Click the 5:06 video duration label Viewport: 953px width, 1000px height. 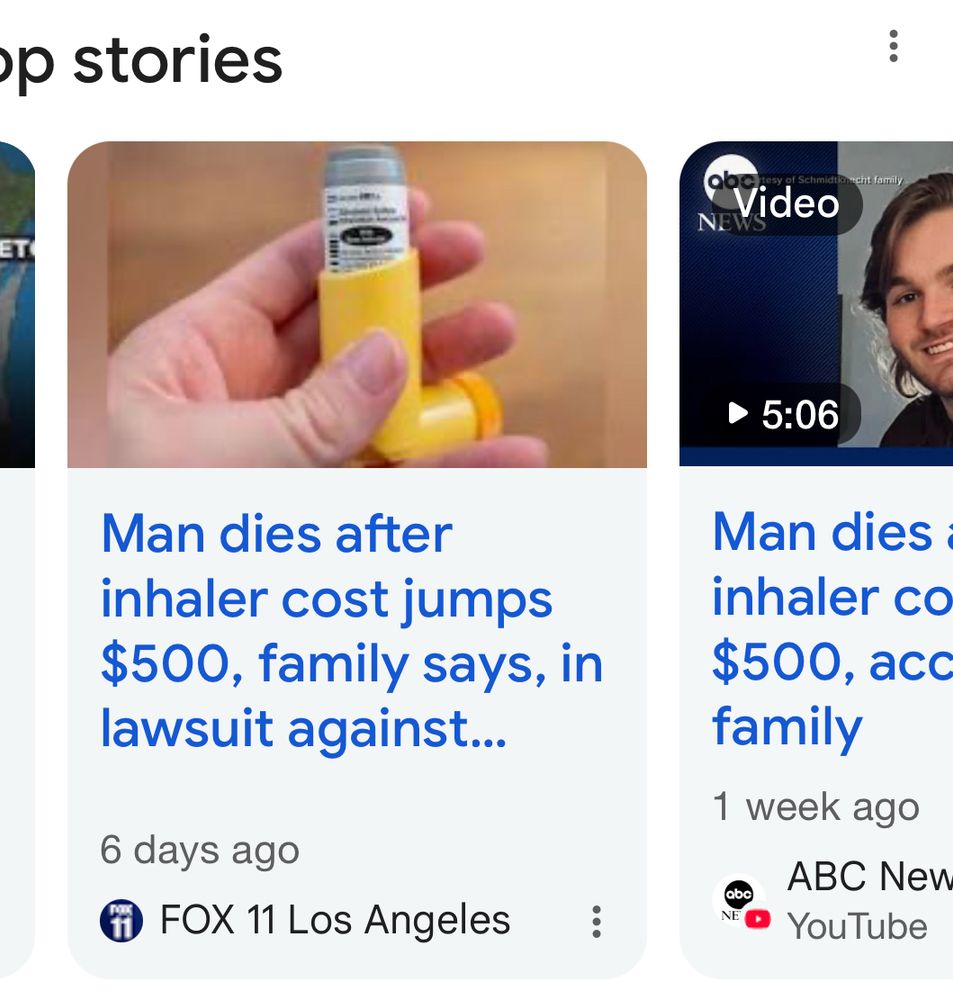(786, 414)
